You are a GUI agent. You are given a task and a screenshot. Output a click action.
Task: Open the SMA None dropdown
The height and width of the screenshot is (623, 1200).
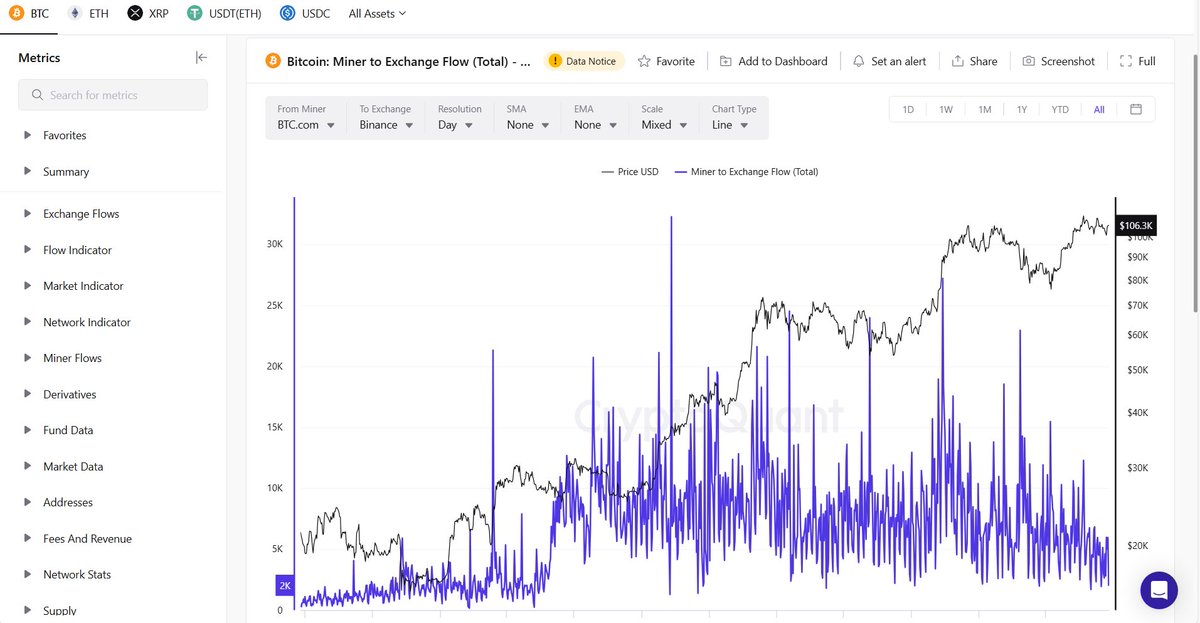pyautogui.click(x=528, y=117)
